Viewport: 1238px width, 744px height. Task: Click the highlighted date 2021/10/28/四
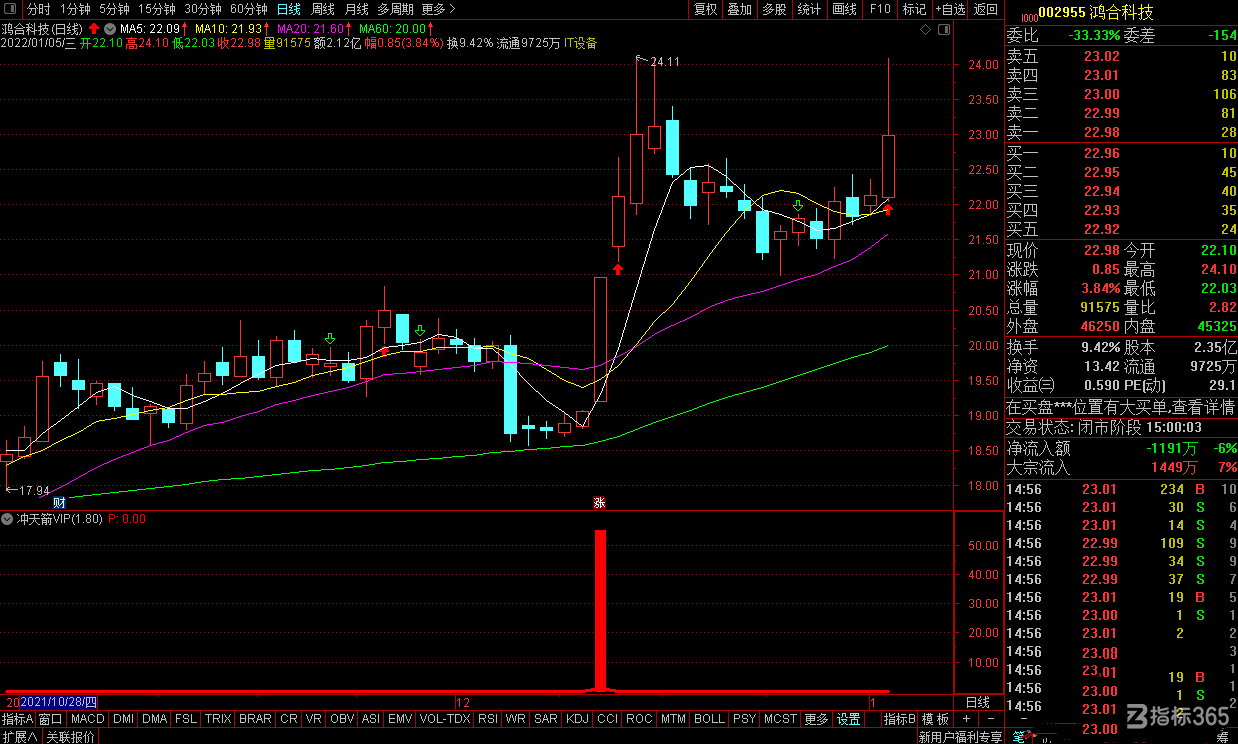tap(58, 702)
